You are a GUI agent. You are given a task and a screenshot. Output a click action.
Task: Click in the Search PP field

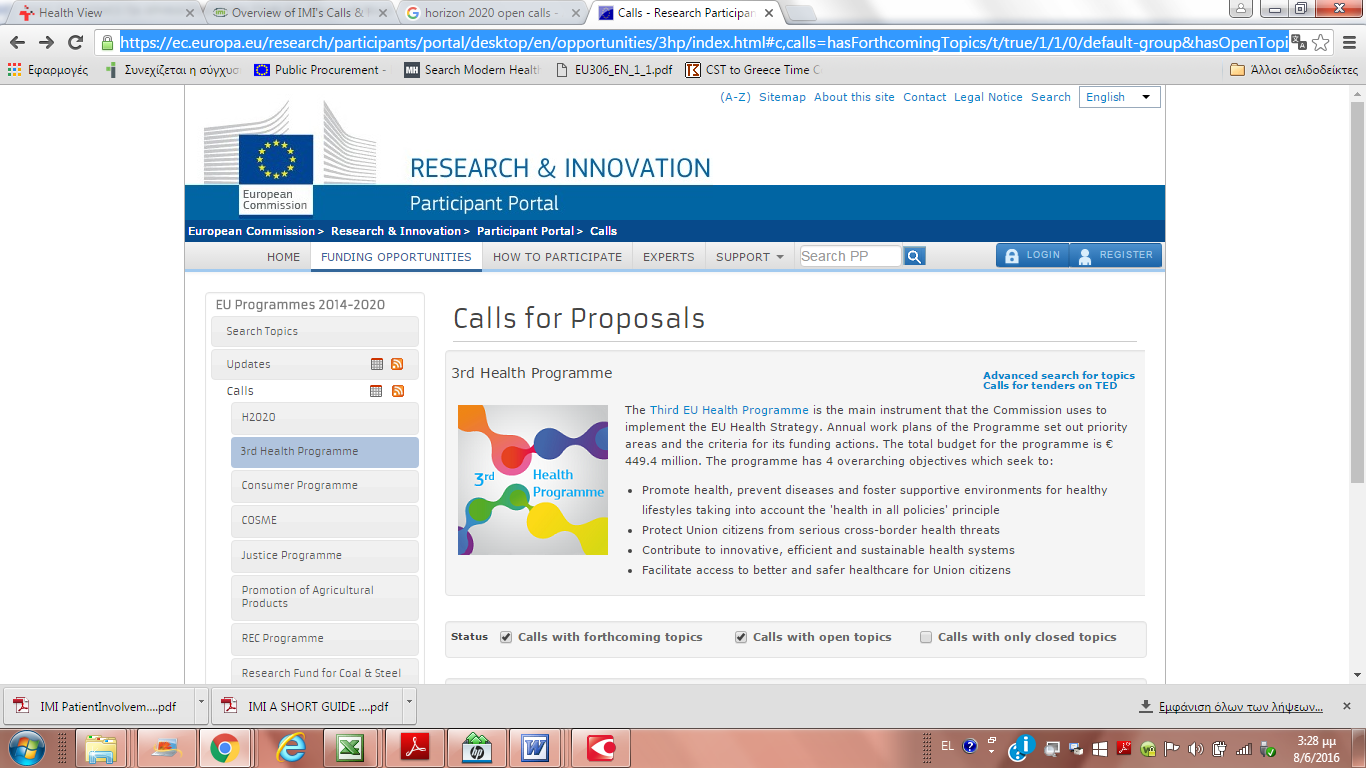click(x=850, y=256)
